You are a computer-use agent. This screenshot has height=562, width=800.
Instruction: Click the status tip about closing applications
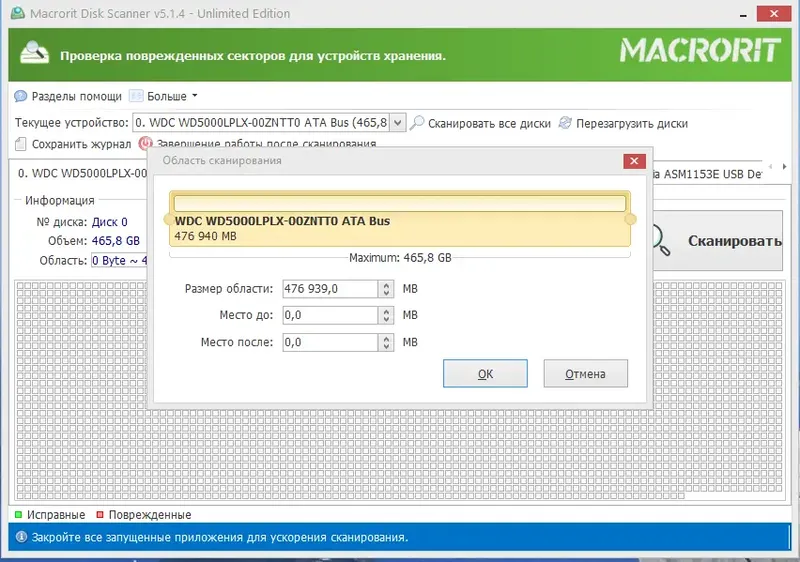click(220, 538)
